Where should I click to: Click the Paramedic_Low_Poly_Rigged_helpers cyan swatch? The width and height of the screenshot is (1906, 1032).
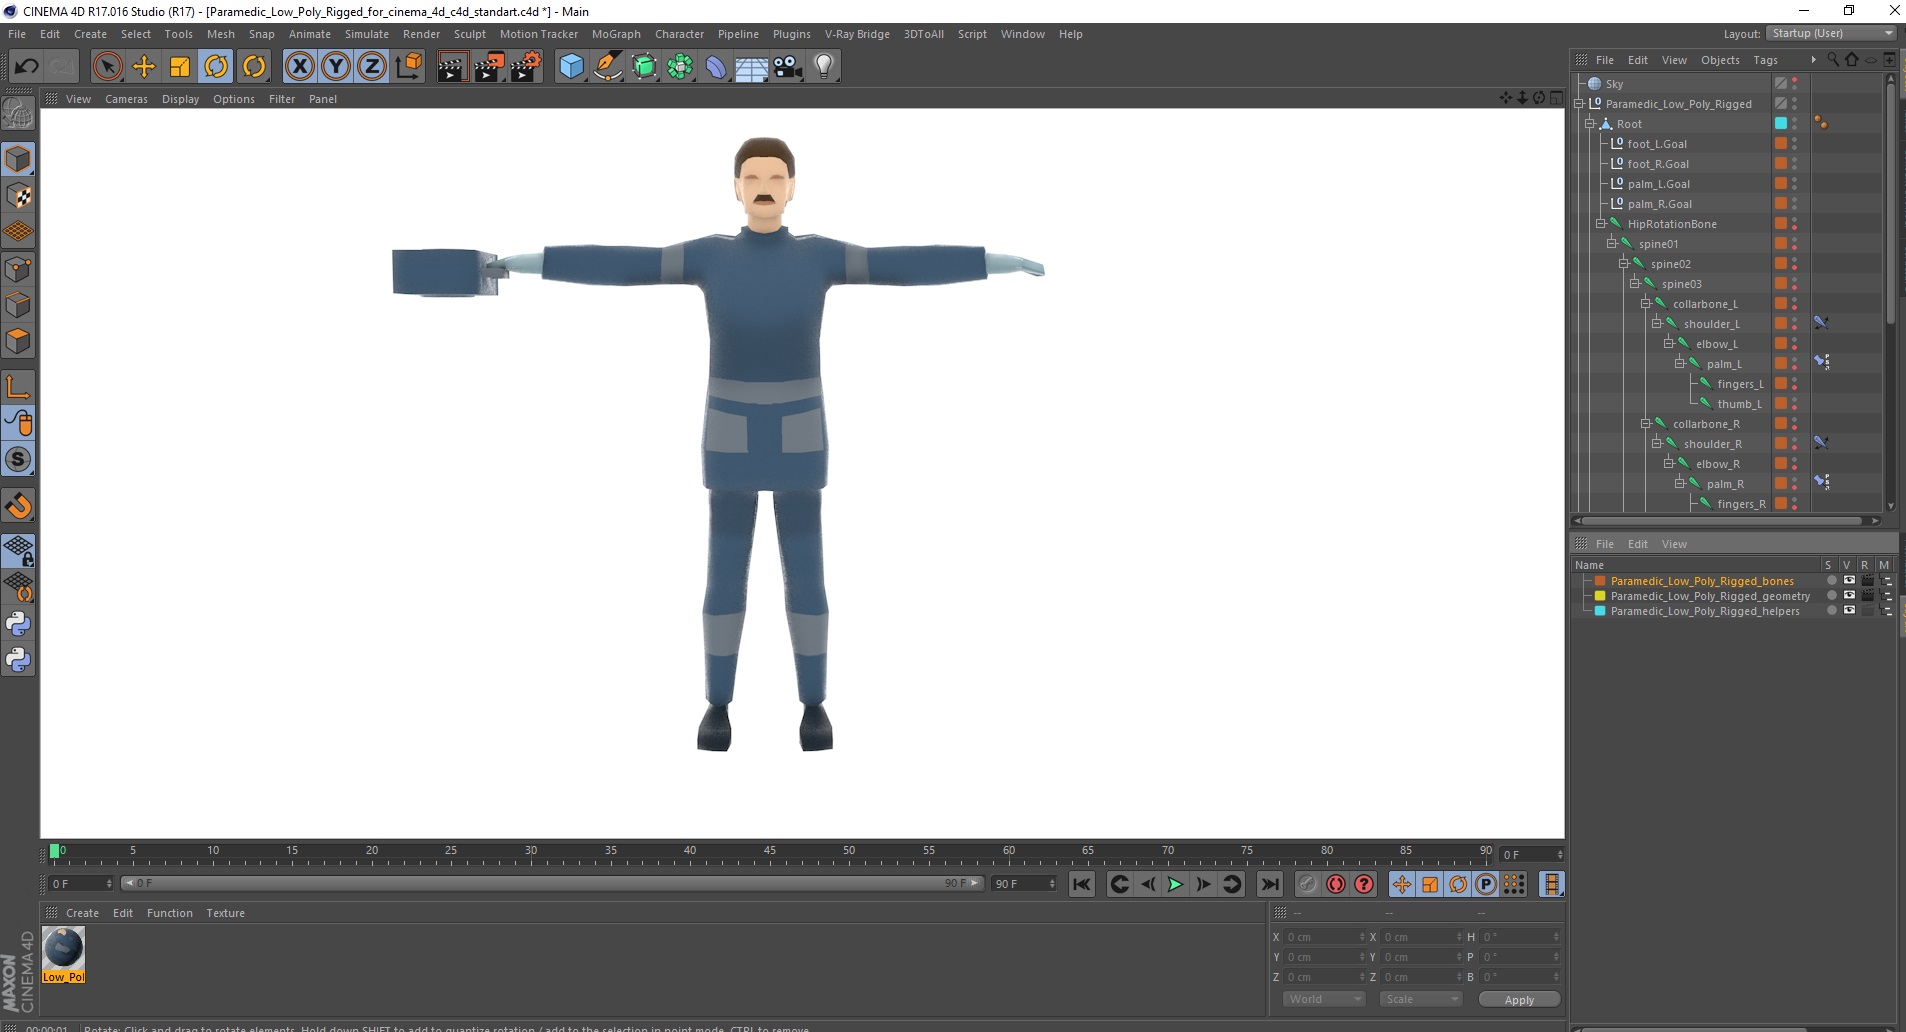[x=1600, y=611]
